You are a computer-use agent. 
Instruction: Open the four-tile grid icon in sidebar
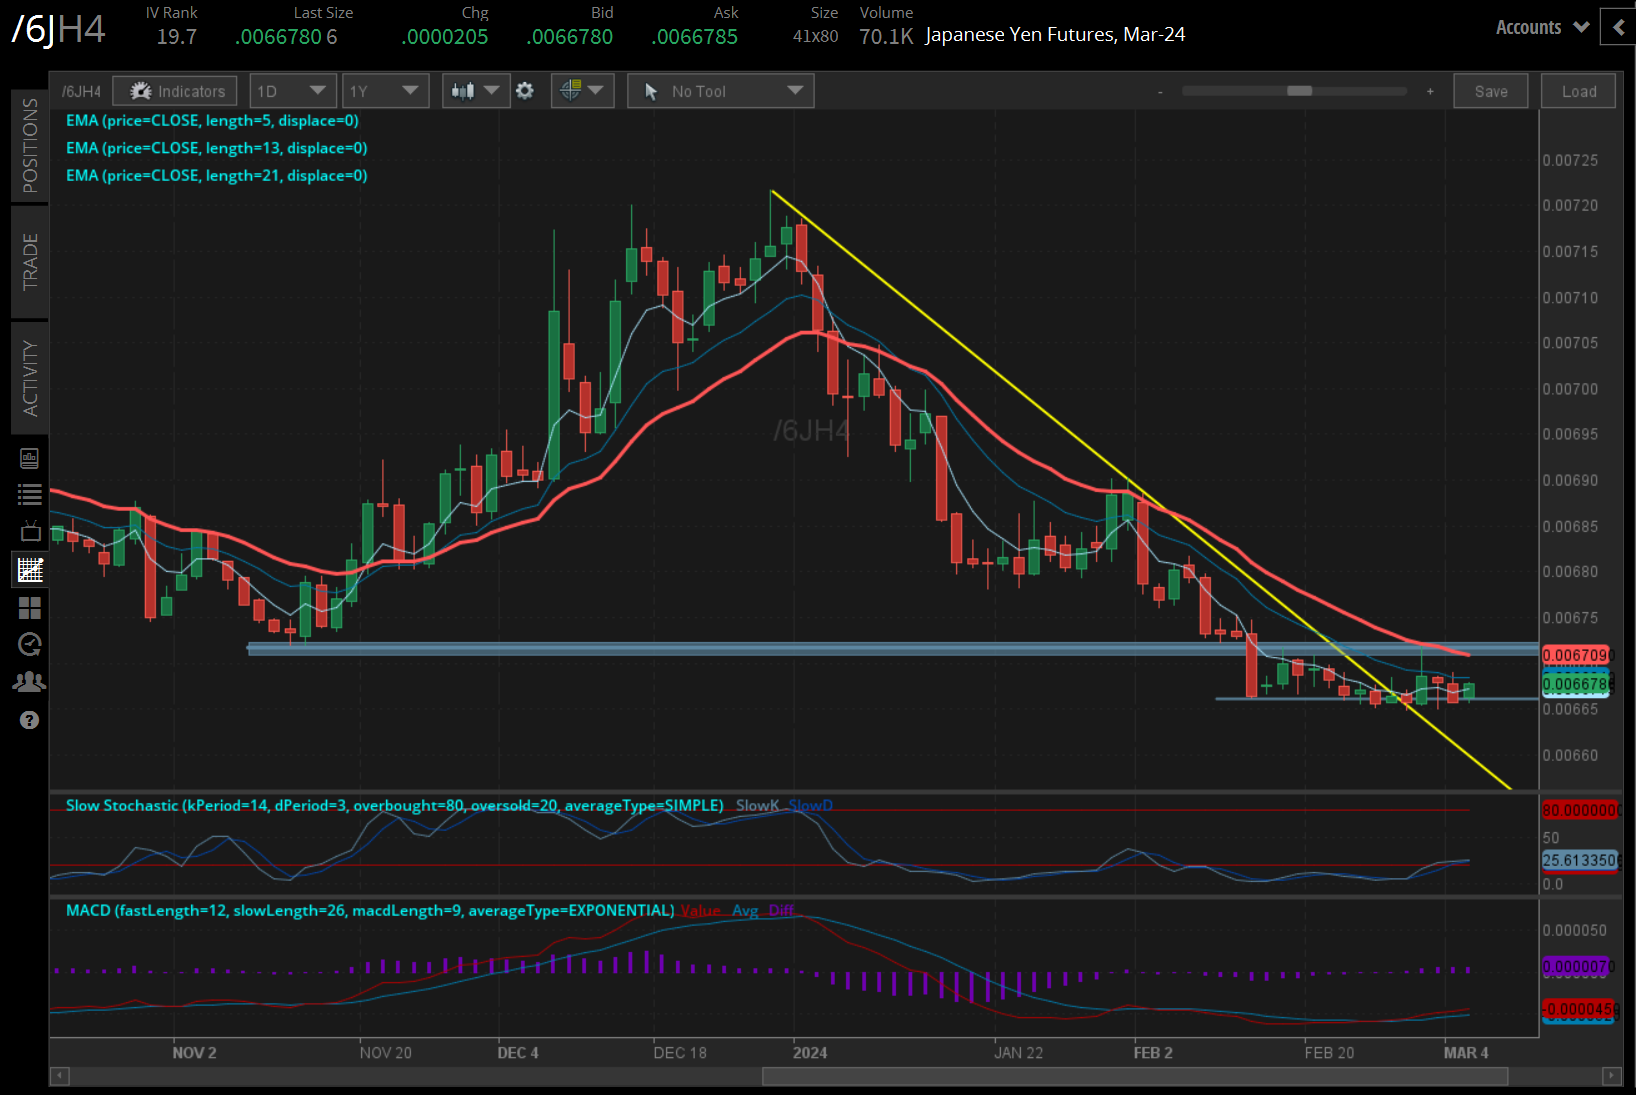30,608
